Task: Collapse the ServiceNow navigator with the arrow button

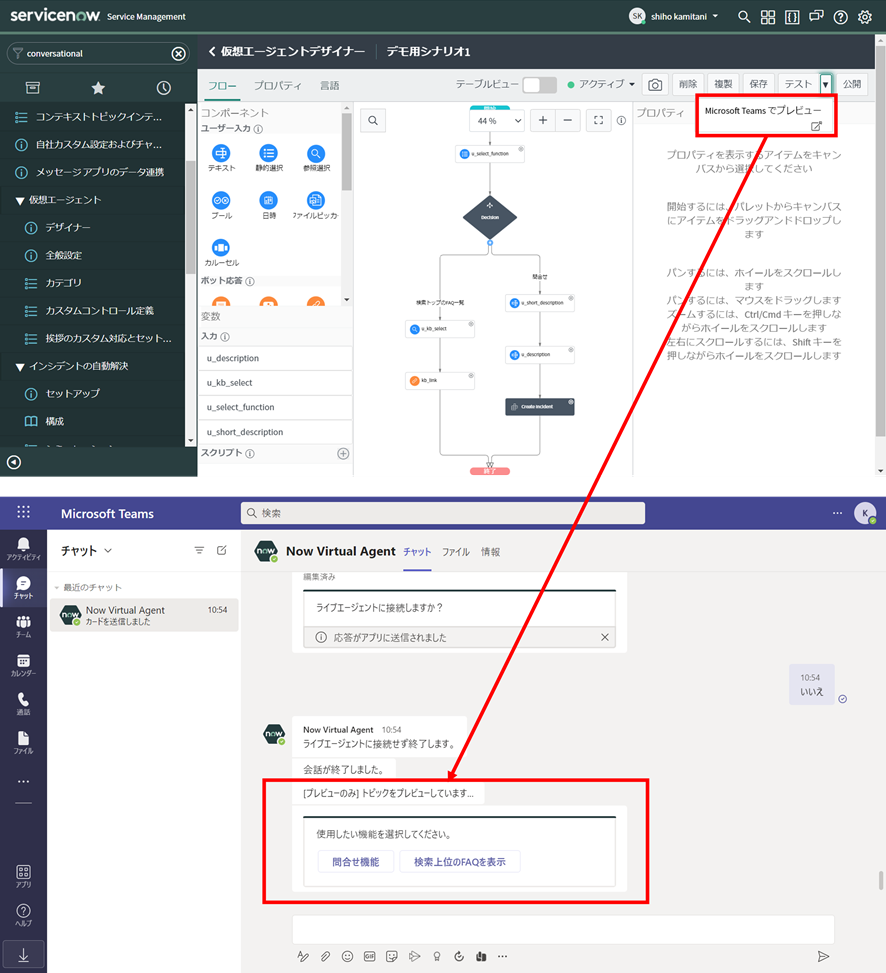Action: 14,462
